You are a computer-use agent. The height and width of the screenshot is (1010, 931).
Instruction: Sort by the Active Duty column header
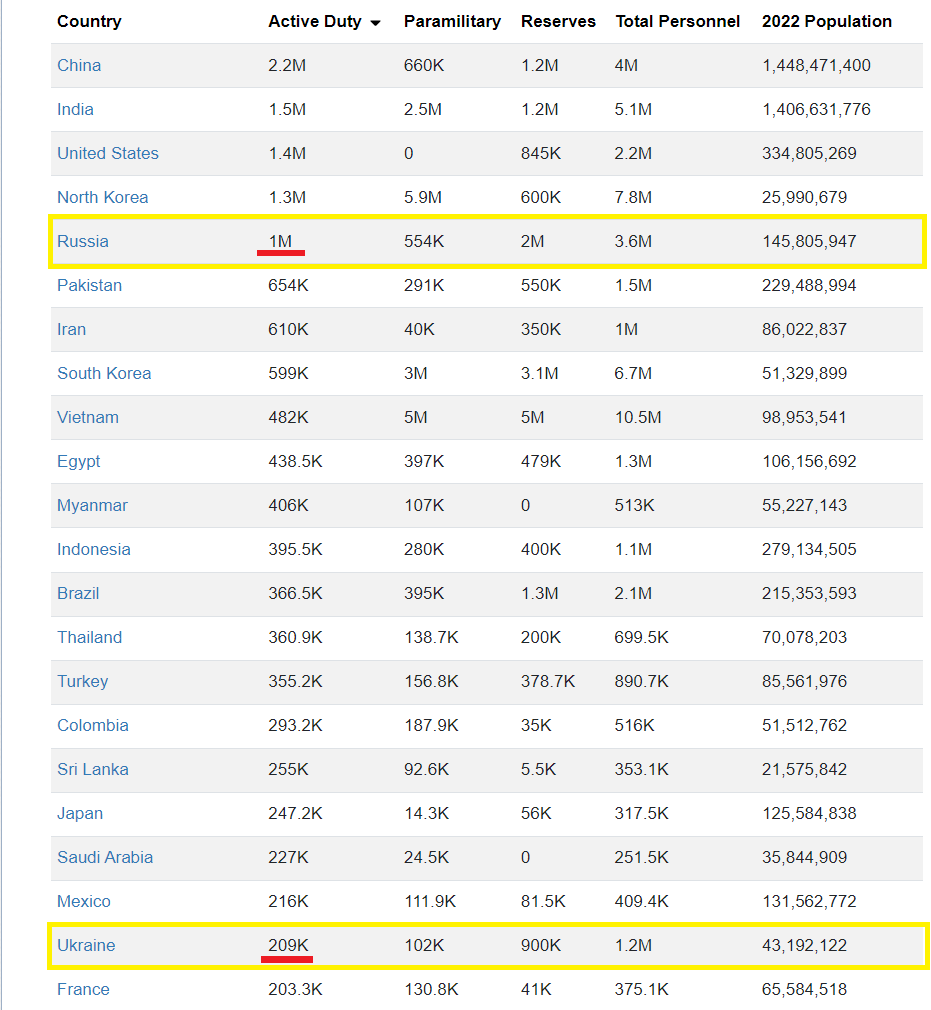coord(314,21)
